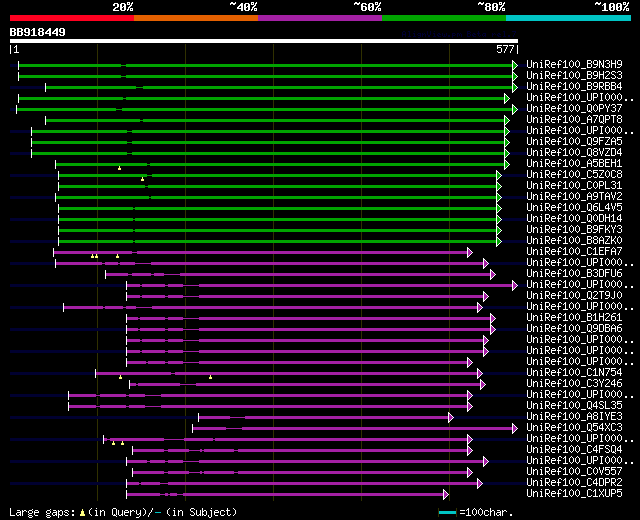Select the UniRef100_C0V557 label
This screenshot has width=640, height=520.
click(x=574, y=472)
